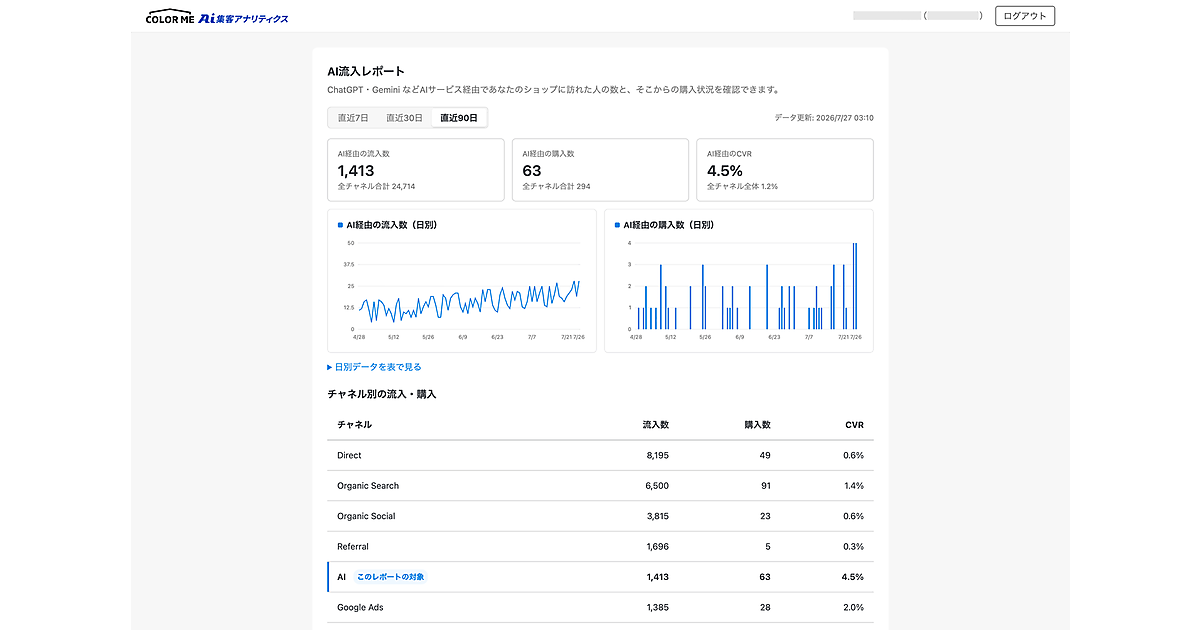Viewport: 1200px width, 630px height.
Task: Click the 購入数 column header
Action: [758, 425]
